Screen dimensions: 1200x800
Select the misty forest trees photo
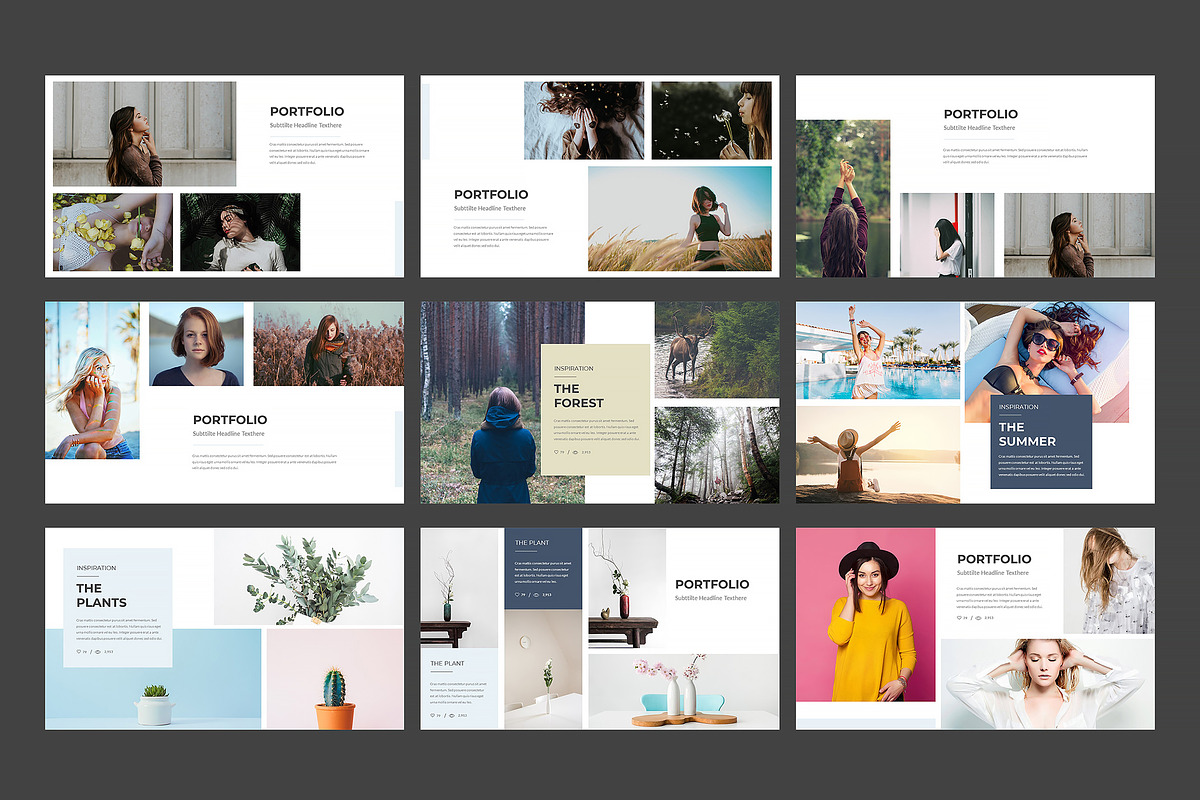point(717,454)
